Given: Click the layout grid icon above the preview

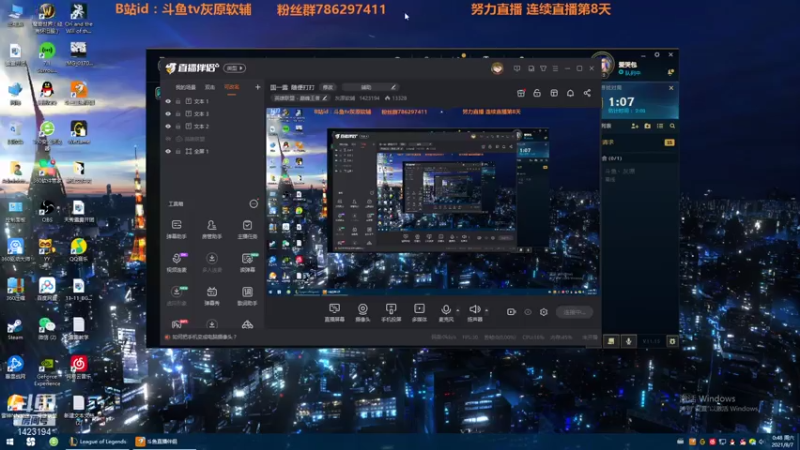Looking at the screenshot, I should click(554, 93).
